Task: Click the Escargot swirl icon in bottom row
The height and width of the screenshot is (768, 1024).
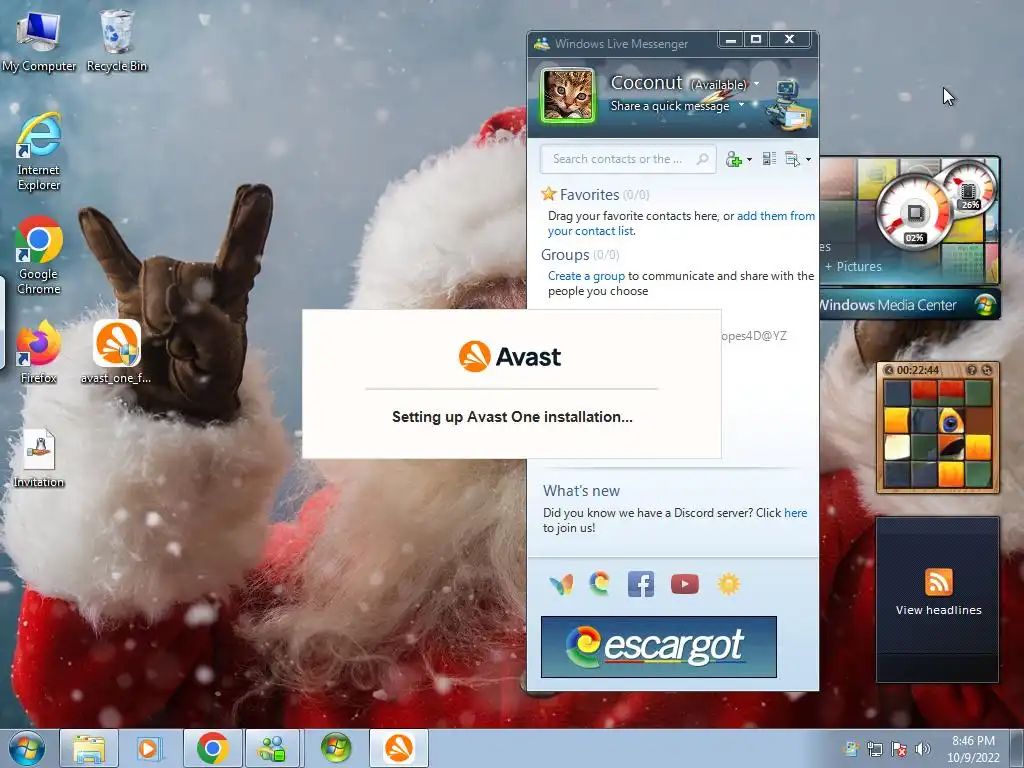Action: [600, 583]
